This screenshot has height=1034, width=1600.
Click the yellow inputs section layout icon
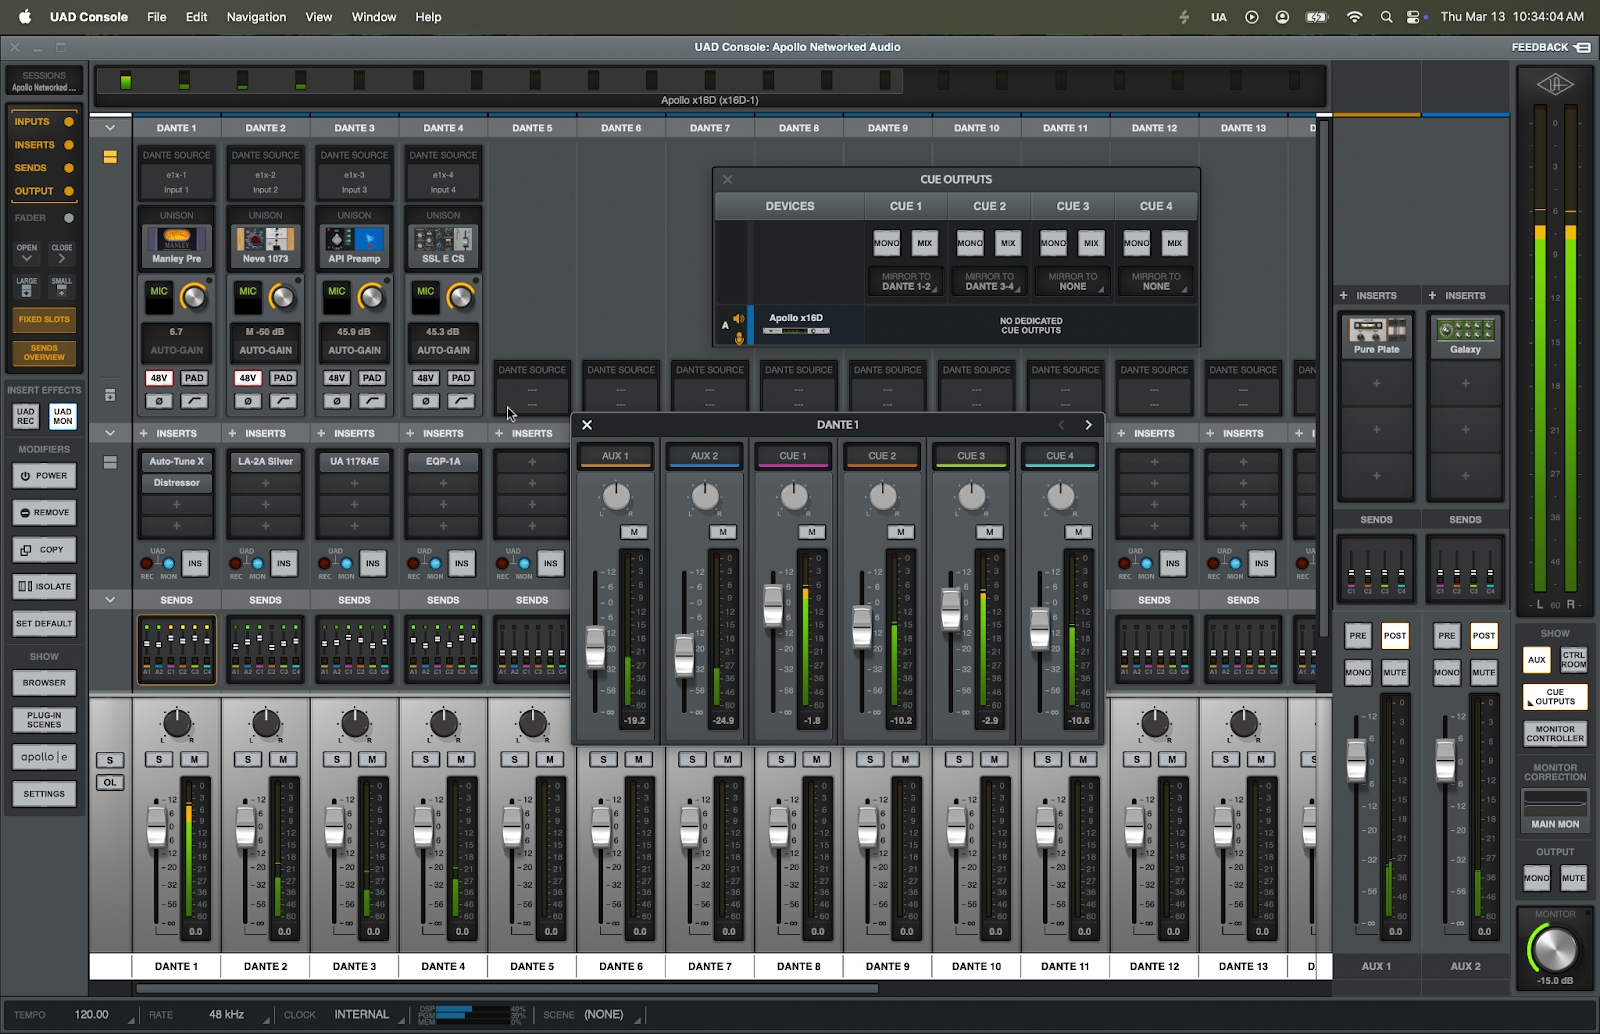point(110,157)
